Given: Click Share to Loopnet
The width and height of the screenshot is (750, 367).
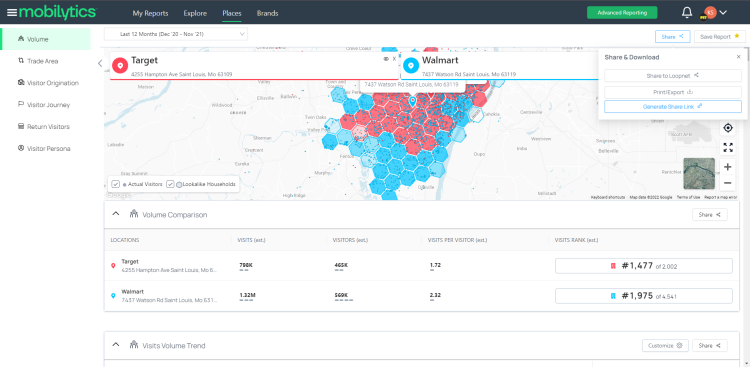Looking at the screenshot, I should coord(673,76).
